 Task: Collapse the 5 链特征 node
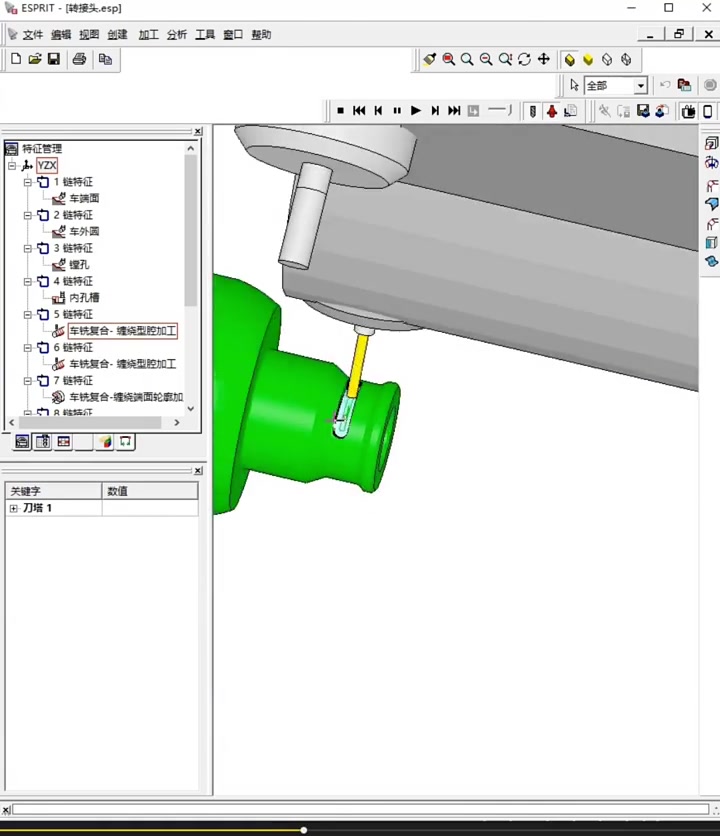[28, 315]
